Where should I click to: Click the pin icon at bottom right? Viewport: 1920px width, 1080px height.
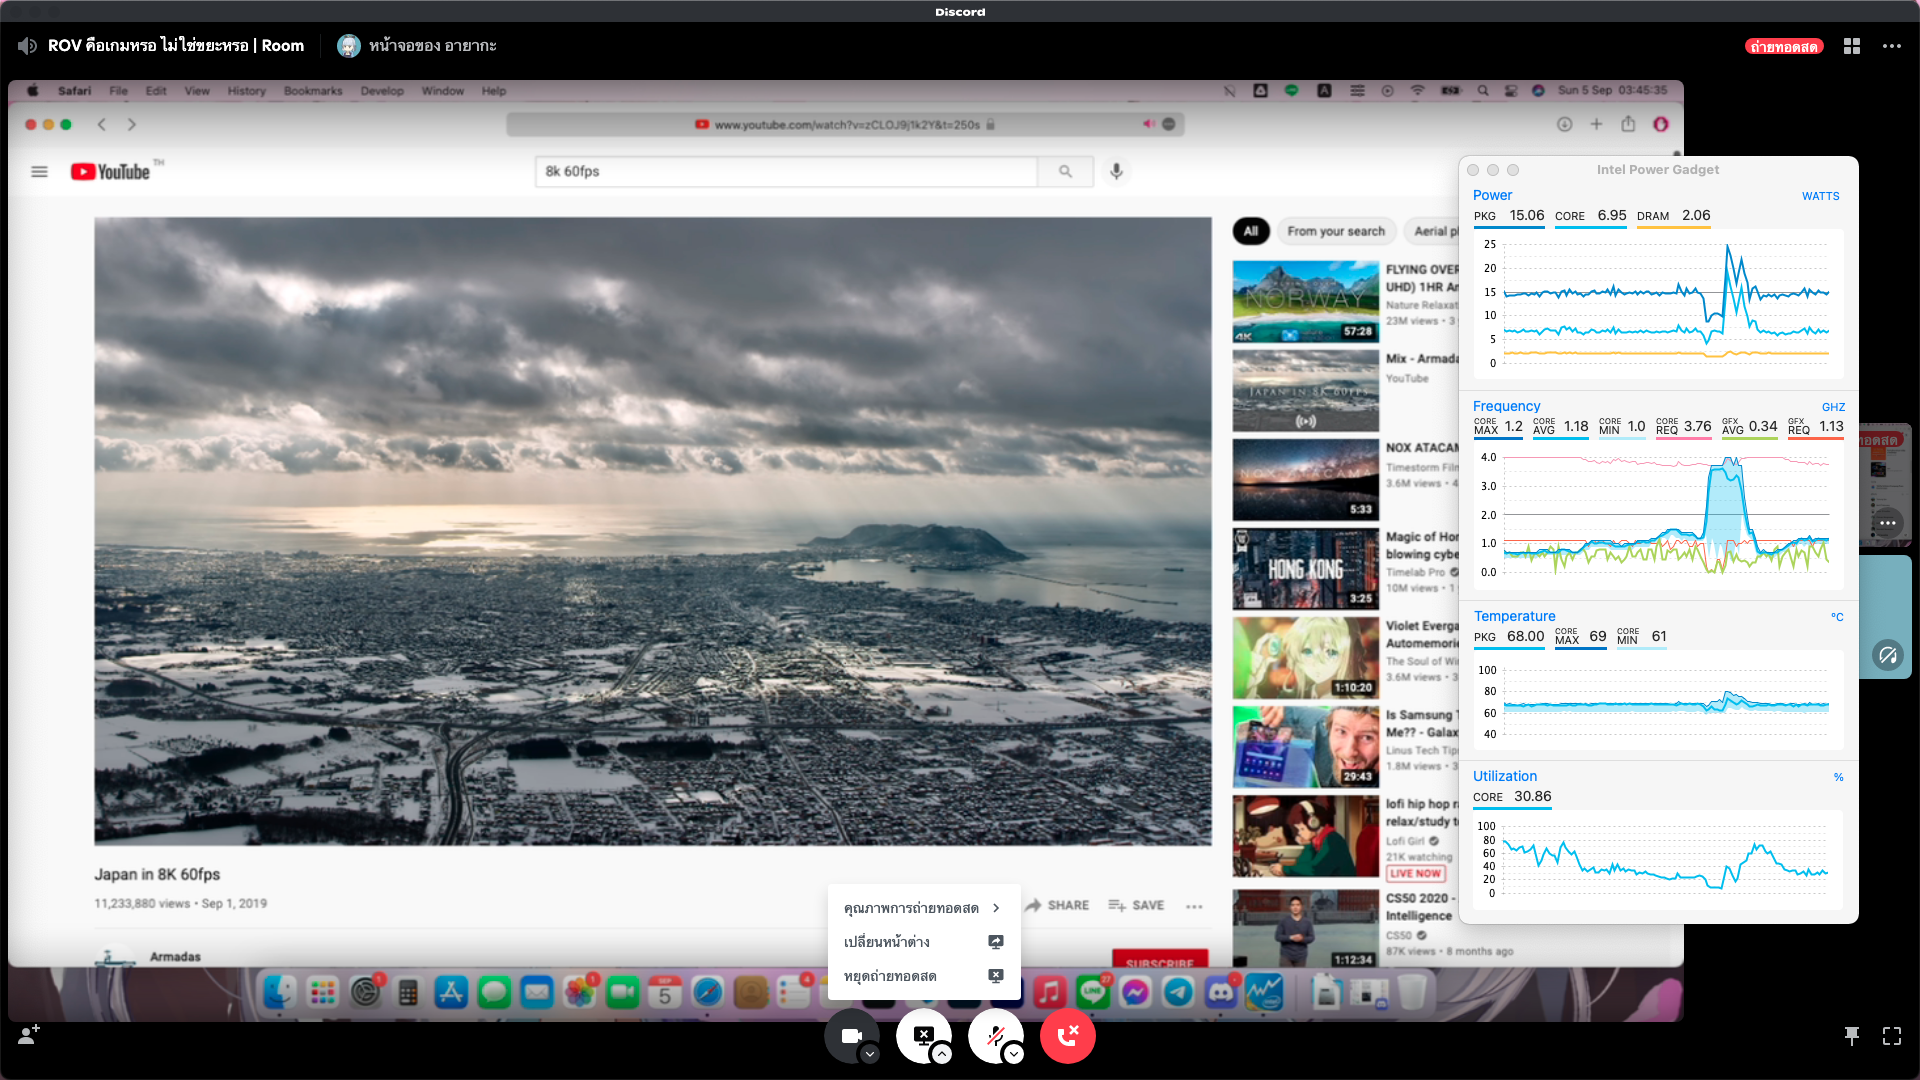coord(1852,1036)
